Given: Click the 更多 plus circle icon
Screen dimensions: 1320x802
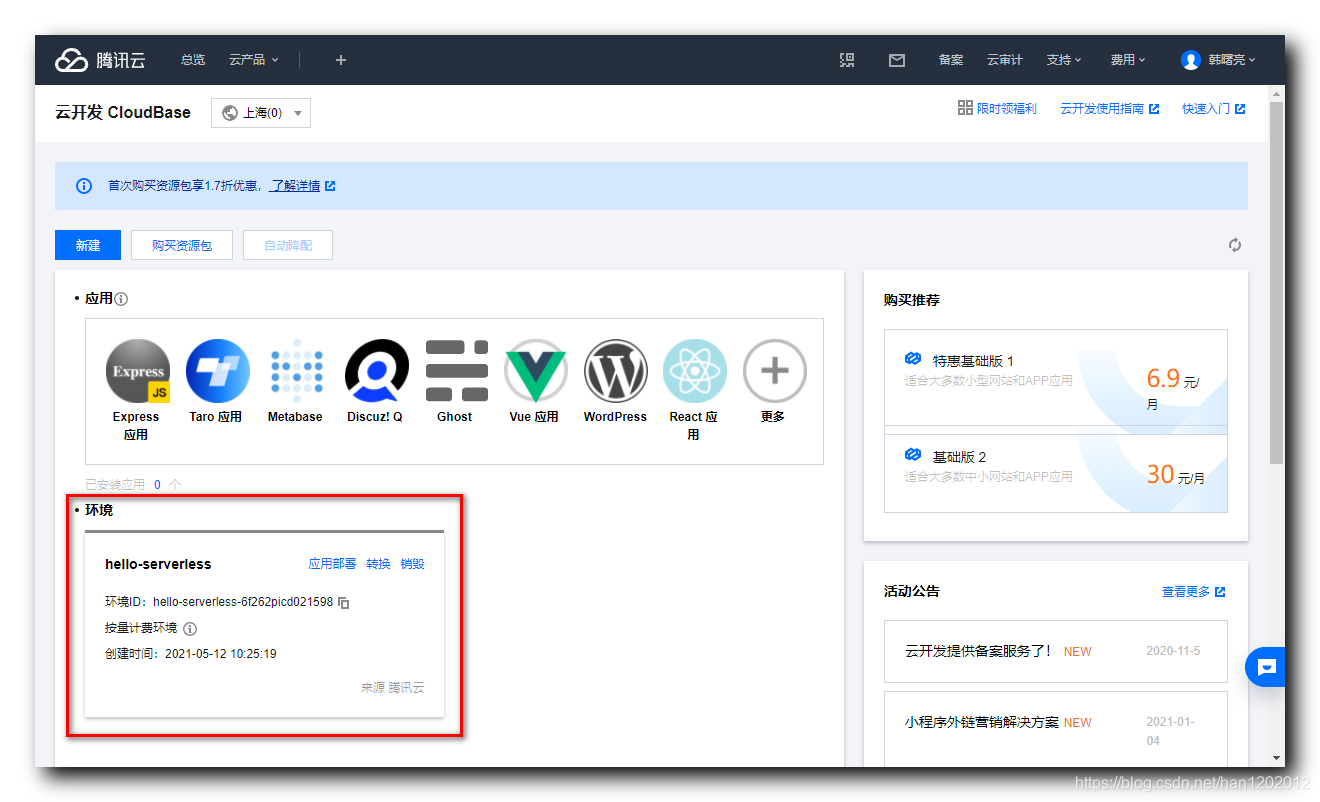Looking at the screenshot, I should [774, 371].
